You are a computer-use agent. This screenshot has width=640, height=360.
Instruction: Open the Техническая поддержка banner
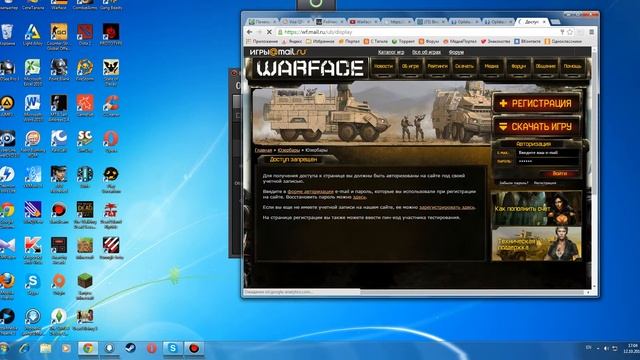pos(537,244)
